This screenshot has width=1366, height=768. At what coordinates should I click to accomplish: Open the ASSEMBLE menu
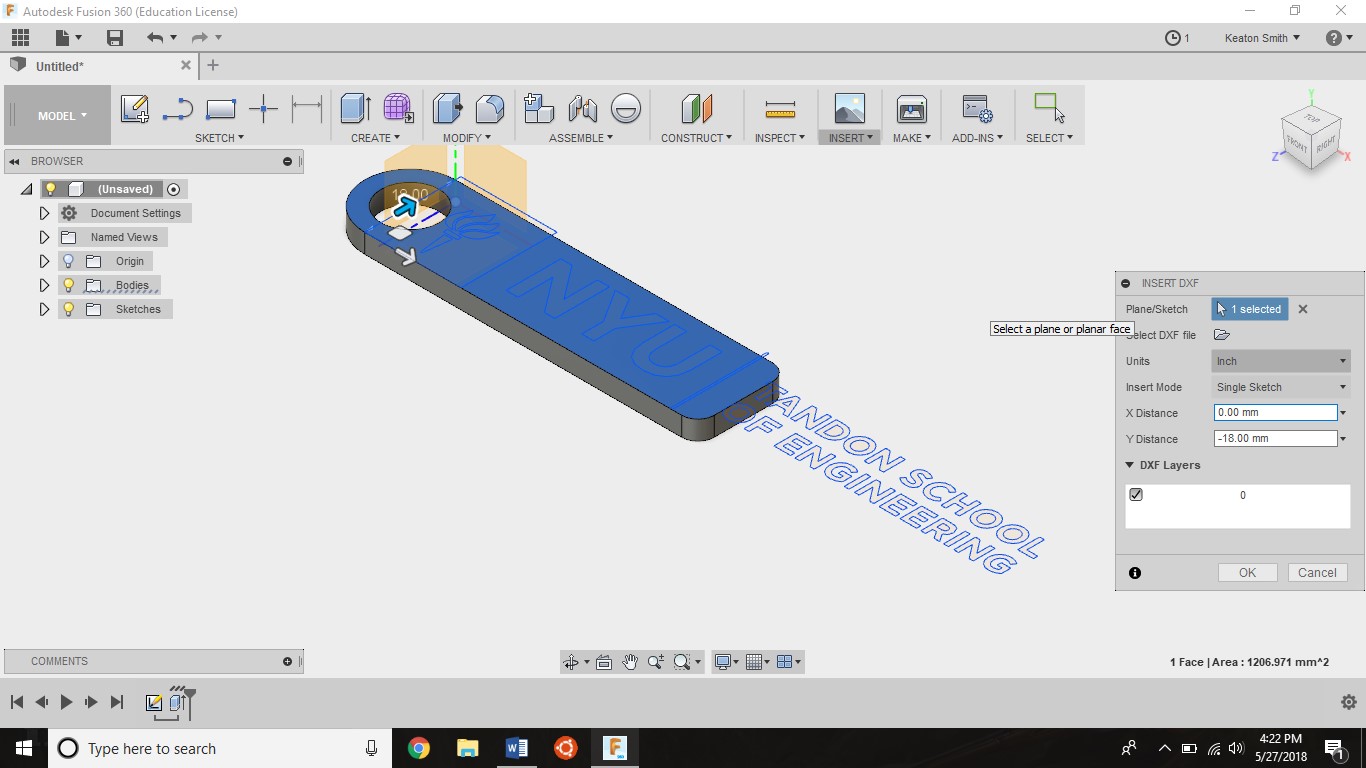coord(581,138)
